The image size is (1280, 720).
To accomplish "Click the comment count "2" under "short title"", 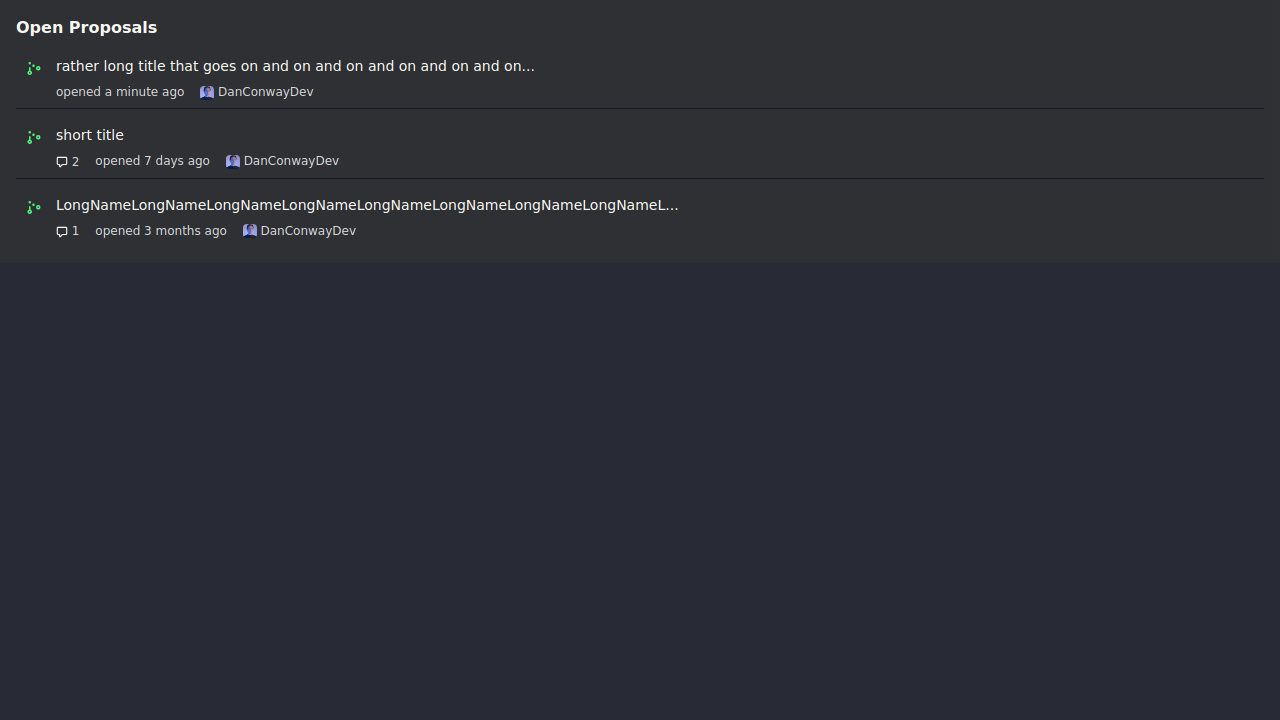I will 75,162.
